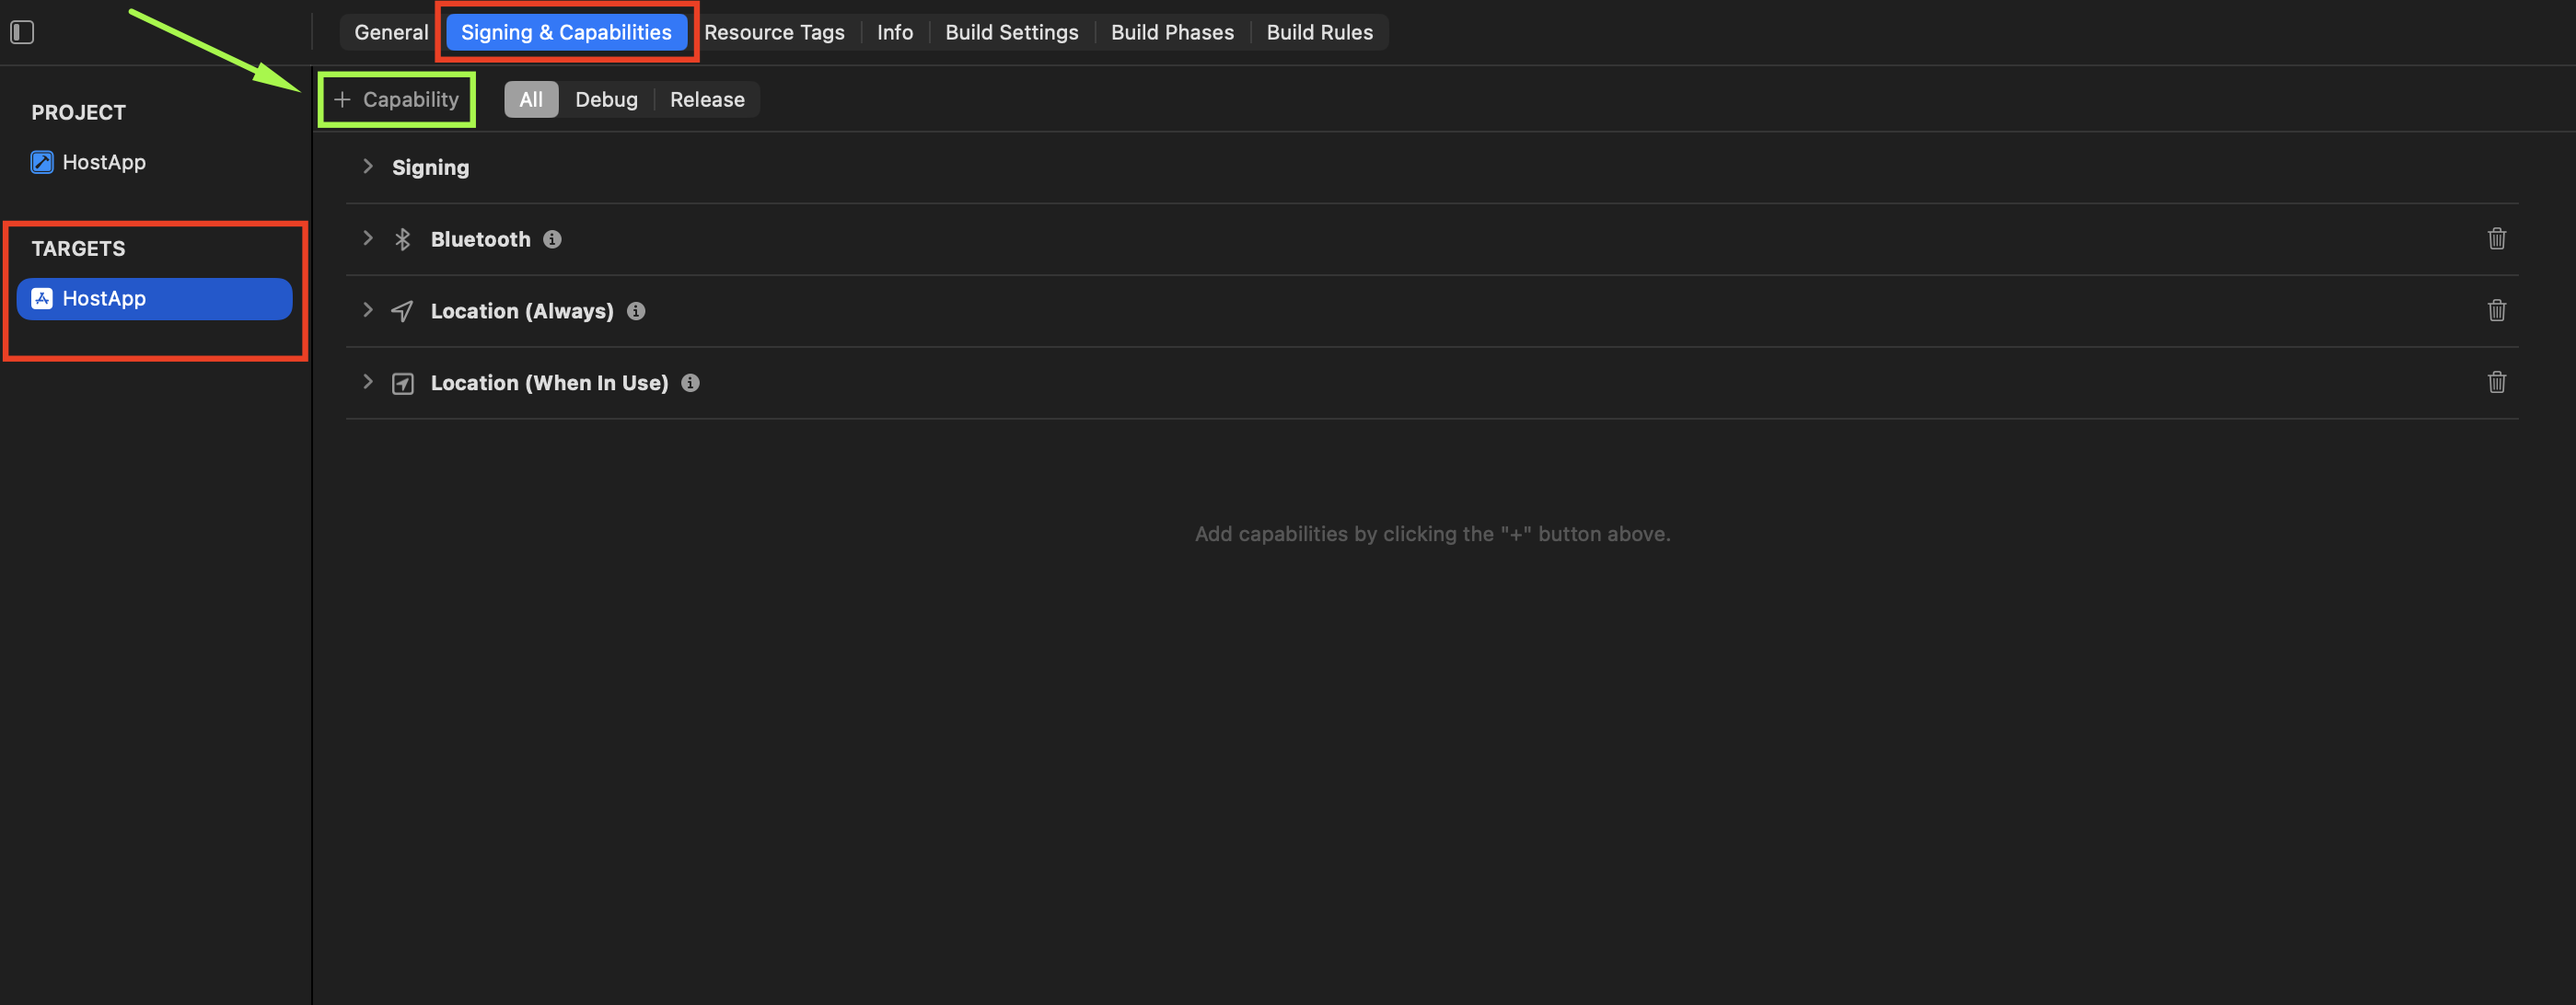
Task: Show info for Location (When In Use)
Action: click(x=690, y=383)
